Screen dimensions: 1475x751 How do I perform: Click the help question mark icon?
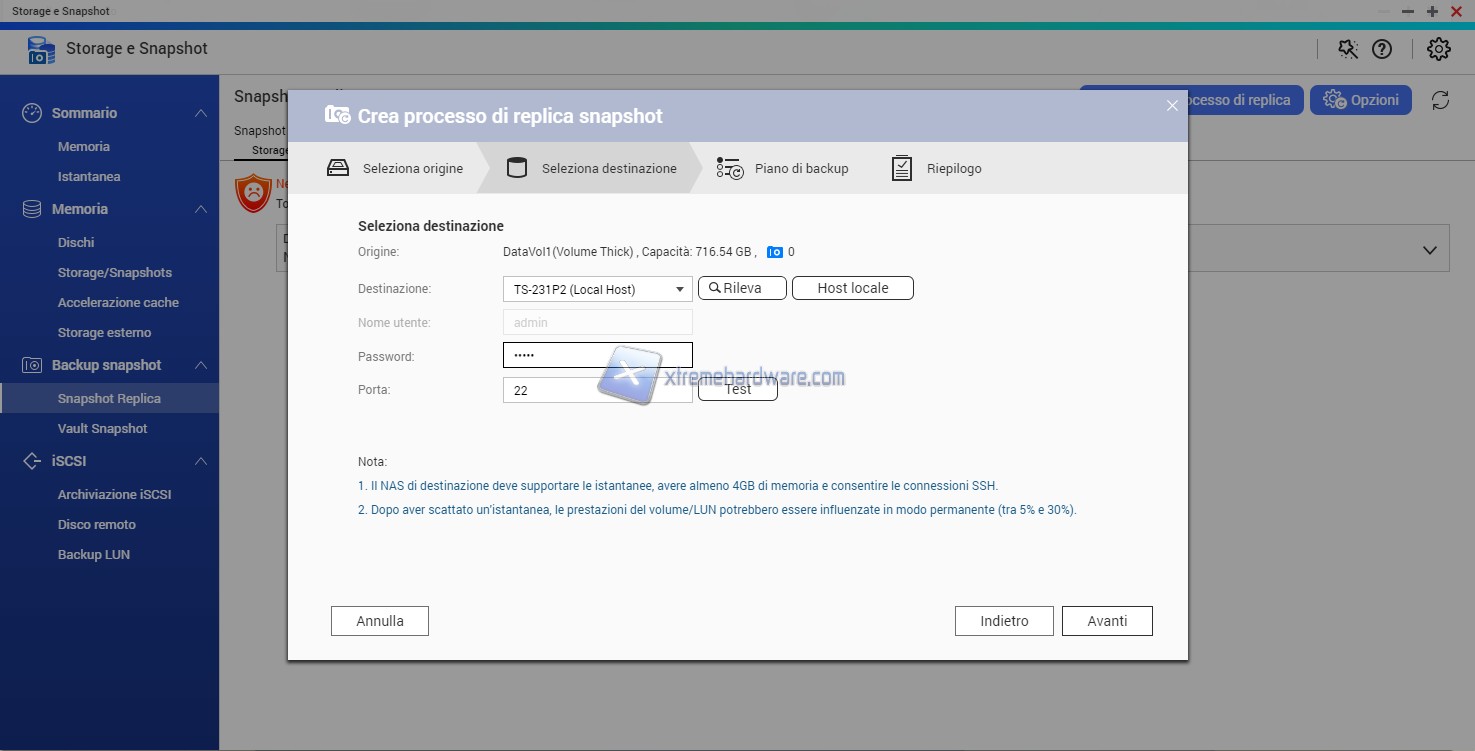(x=1381, y=49)
